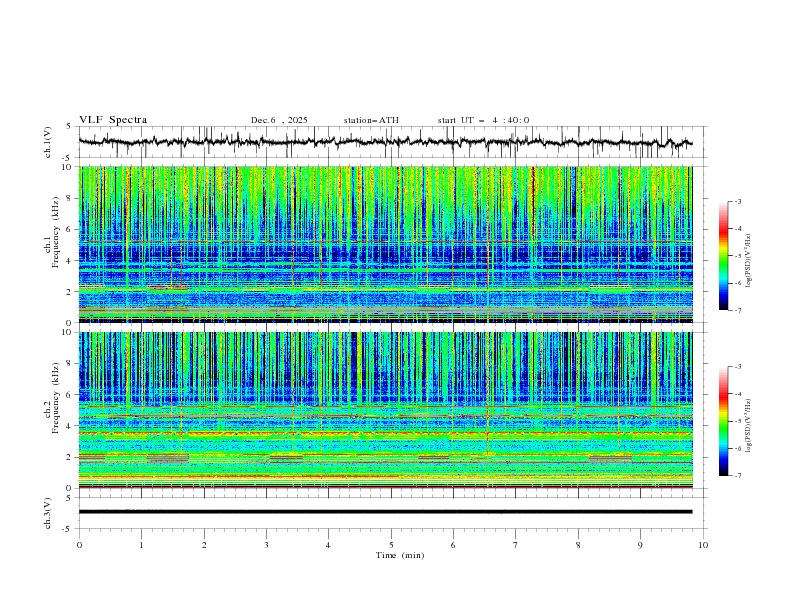The width and height of the screenshot is (792, 612).
Task: Click the start UT time label
Action: pos(483,120)
